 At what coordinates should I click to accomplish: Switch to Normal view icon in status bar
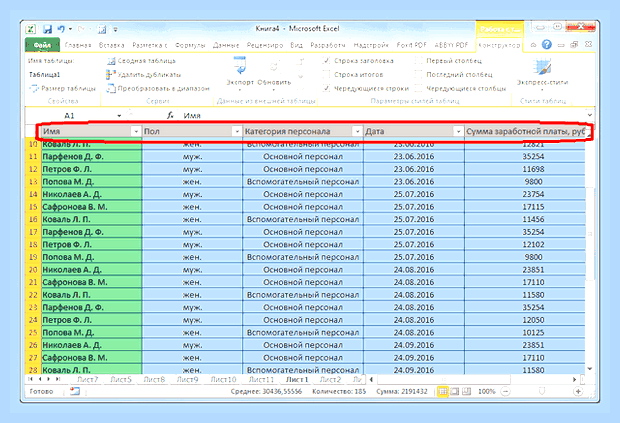443,391
